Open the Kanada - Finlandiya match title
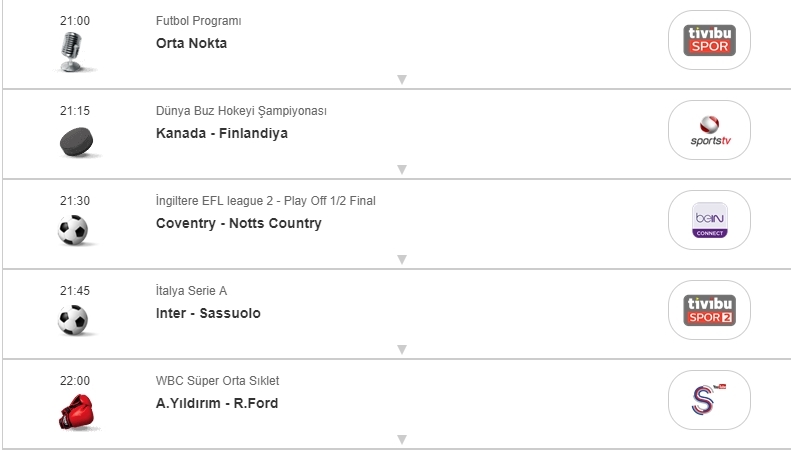The height and width of the screenshot is (450, 791). pyautogui.click(x=221, y=133)
